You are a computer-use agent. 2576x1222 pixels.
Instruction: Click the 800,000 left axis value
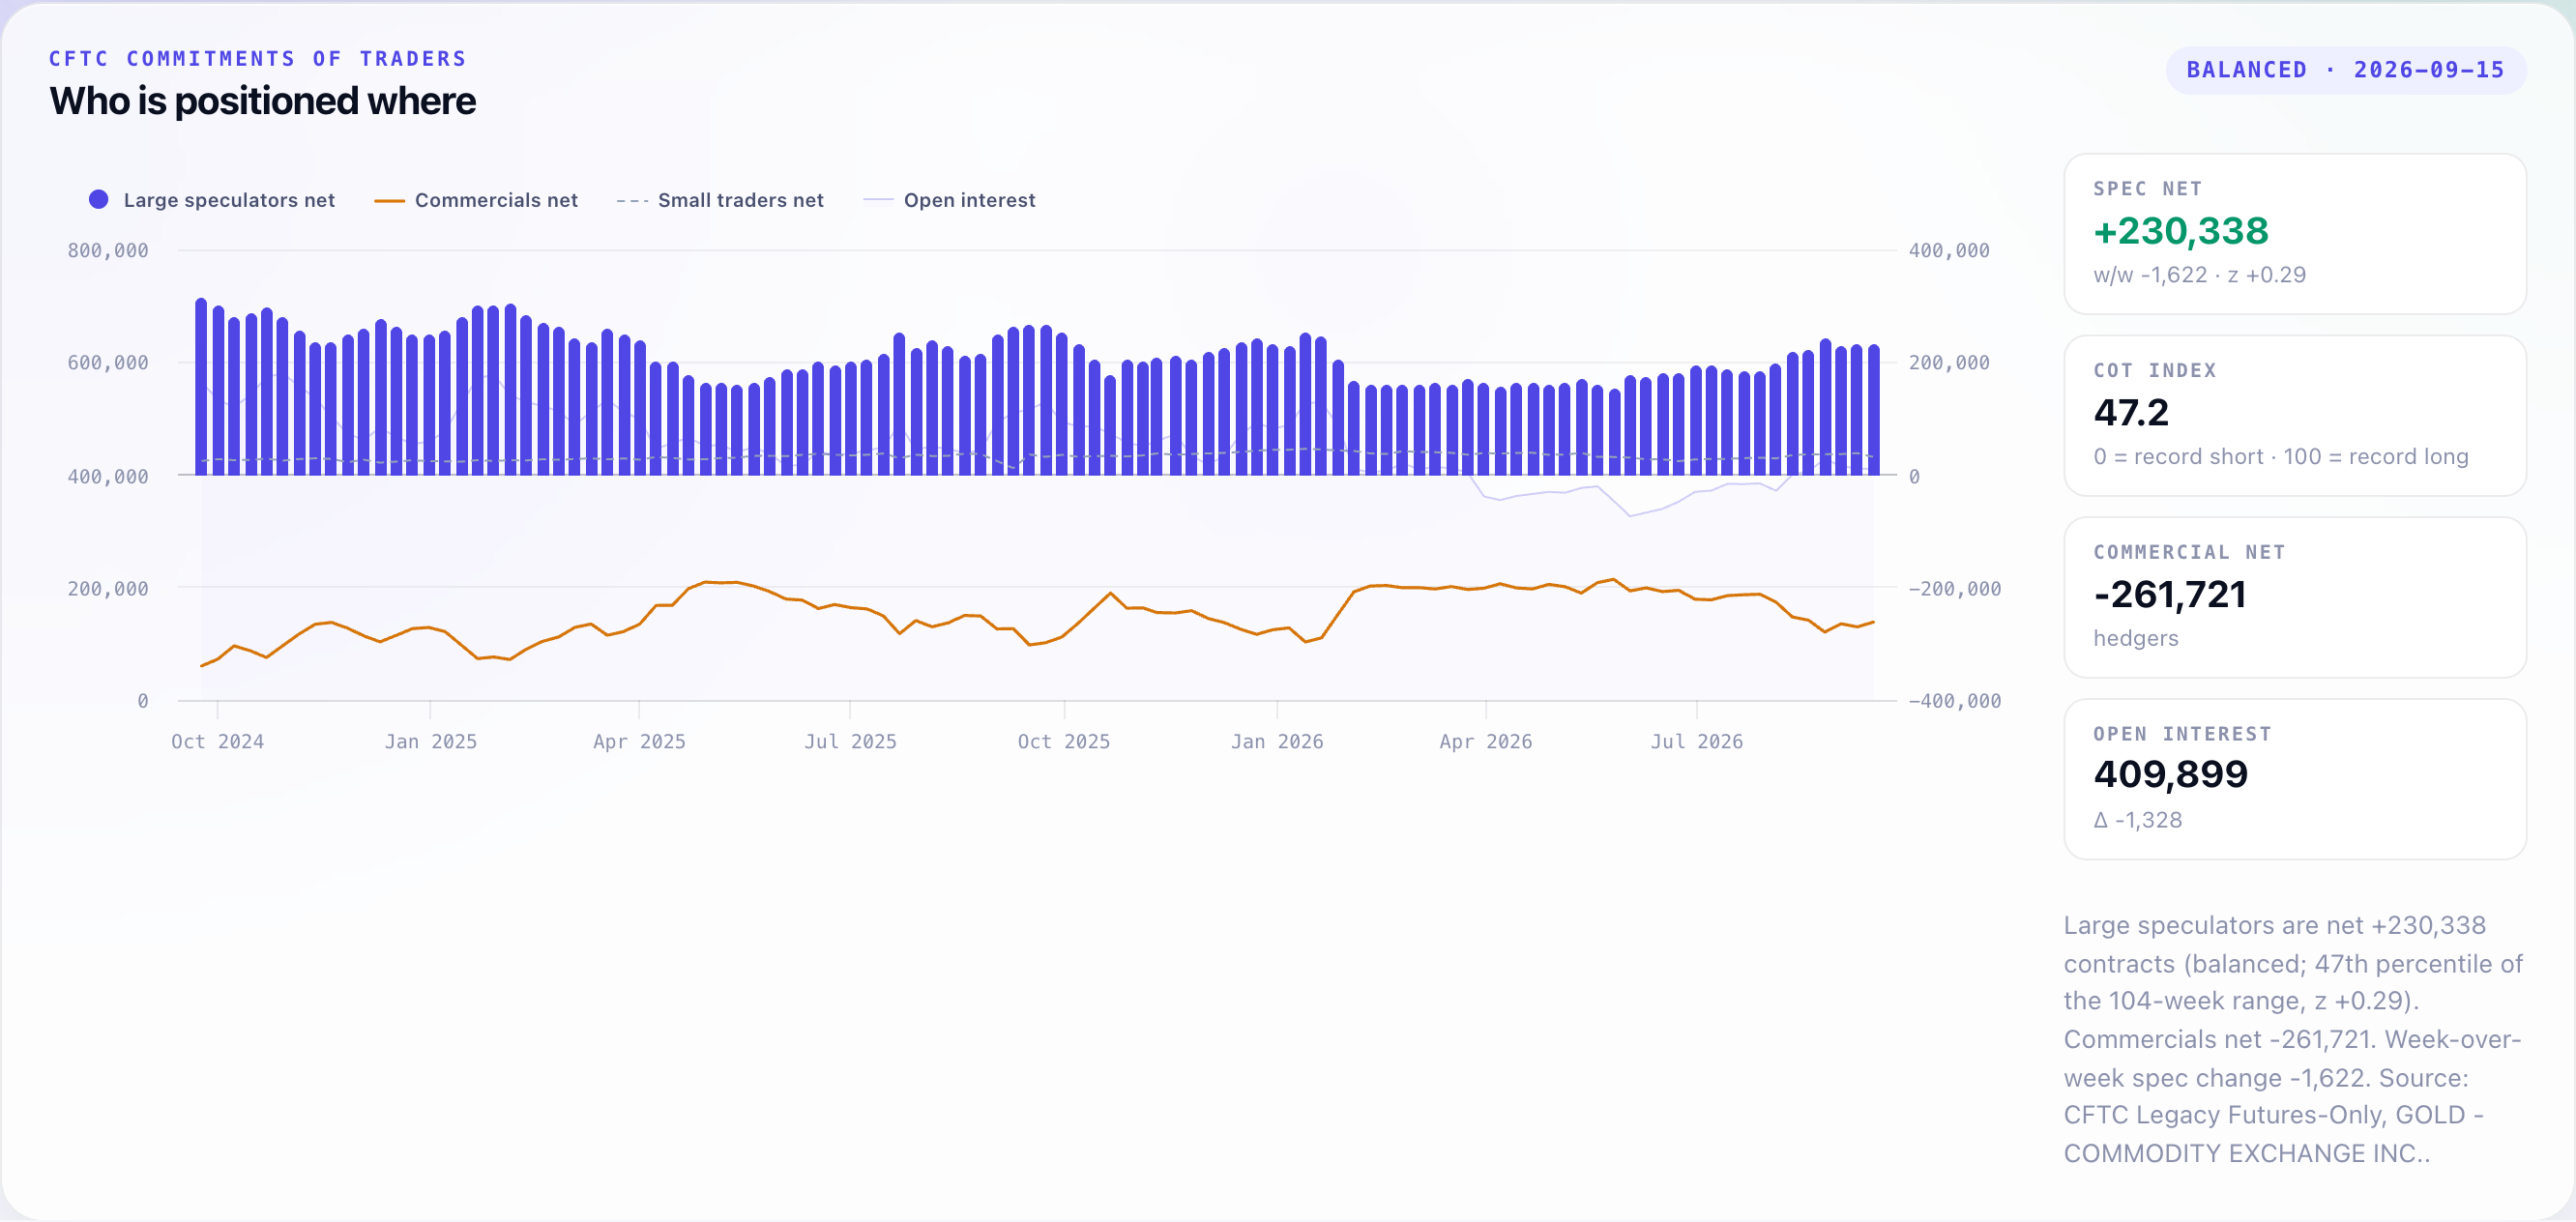coord(108,251)
